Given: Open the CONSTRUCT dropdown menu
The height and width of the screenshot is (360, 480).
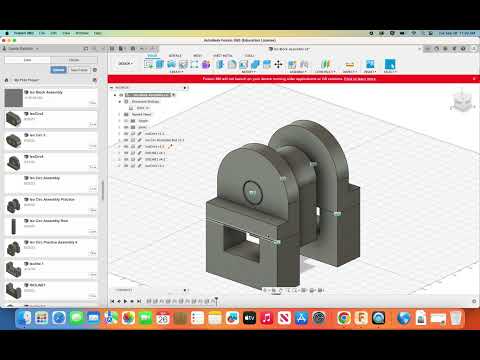Looking at the screenshot, I should click(x=325, y=72).
